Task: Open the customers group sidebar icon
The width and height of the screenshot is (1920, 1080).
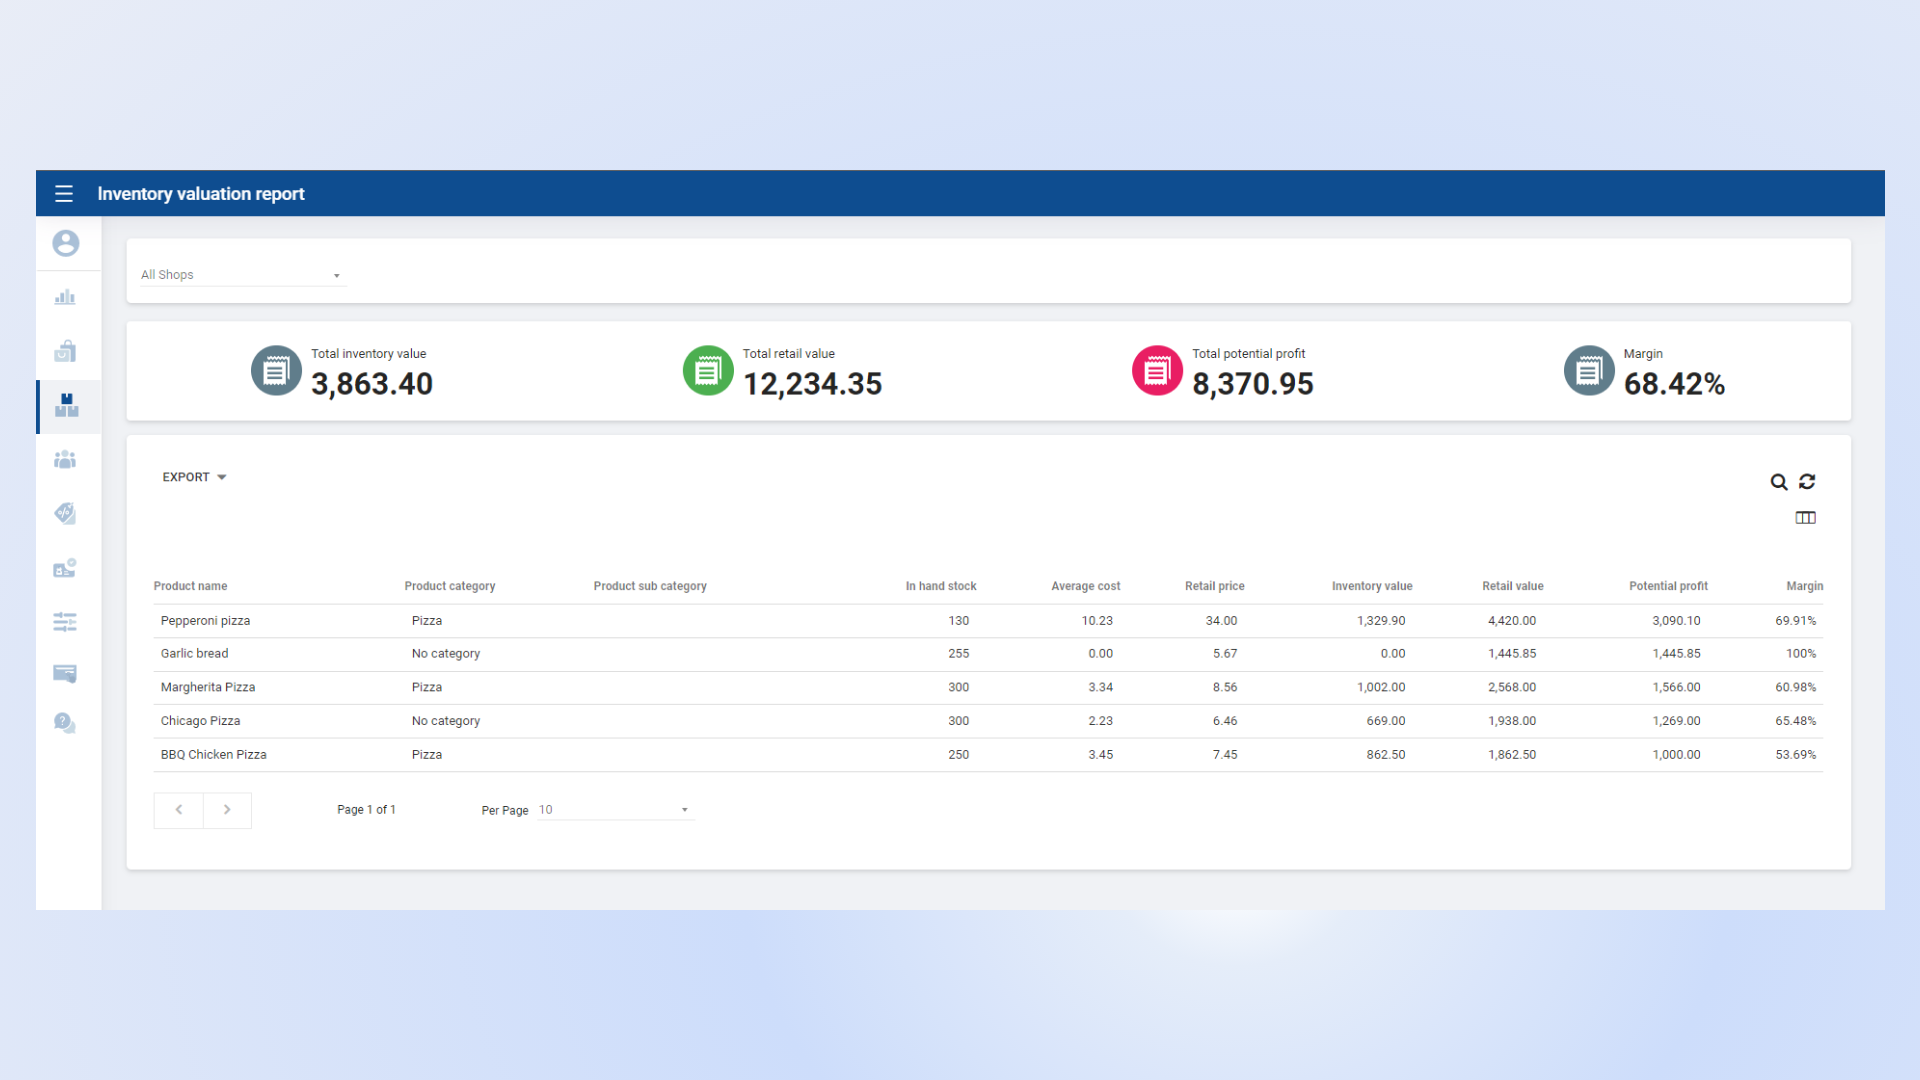Action: (65, 459)
